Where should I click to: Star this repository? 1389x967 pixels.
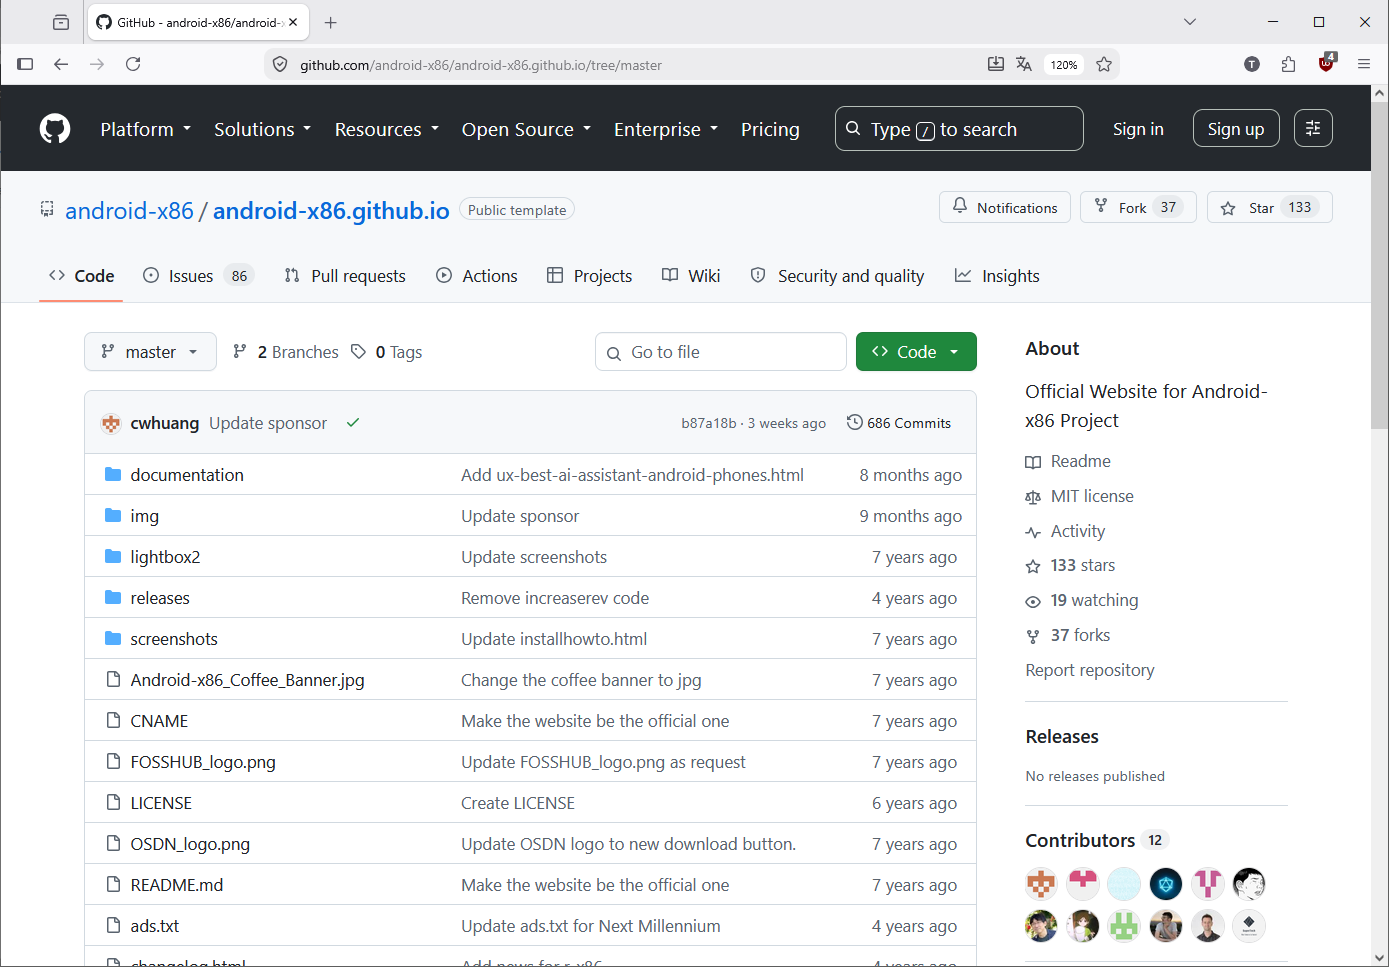pyautogui.click(x=1270, y=207)
